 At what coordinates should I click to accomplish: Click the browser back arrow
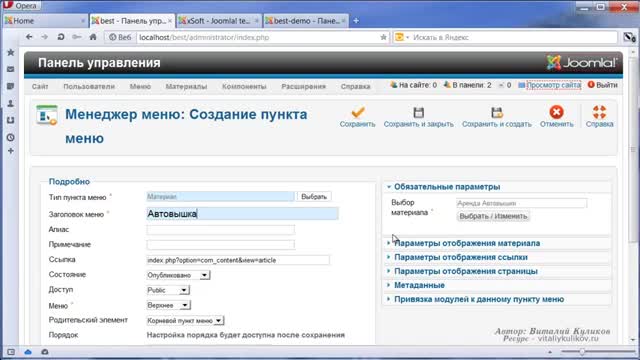pyautogui.click(x=29, y=37)
